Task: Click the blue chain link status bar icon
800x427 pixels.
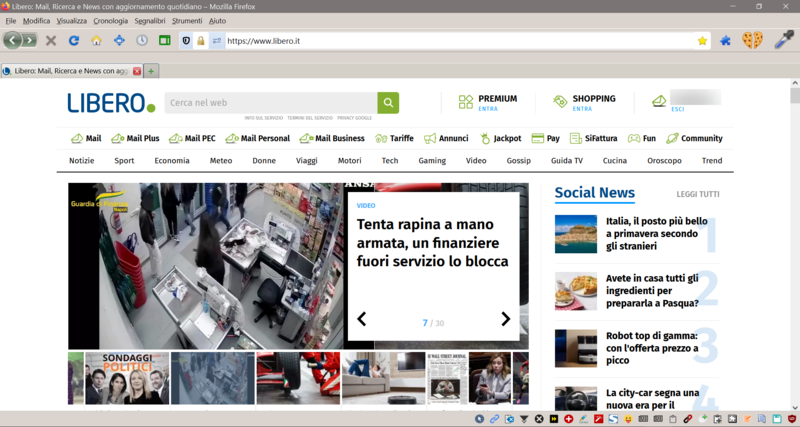Action: pyautogui.click(x=494, y=419)
